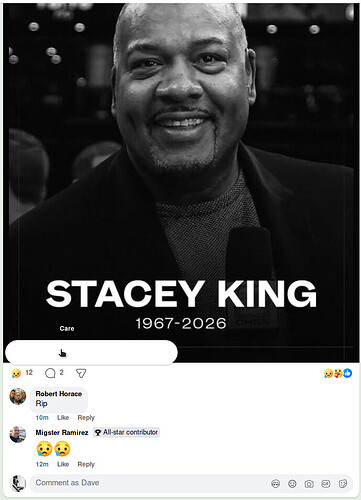The image size is (361, 500).
Task: Open Robert Horace's profile name link
Action: point(59,394)
